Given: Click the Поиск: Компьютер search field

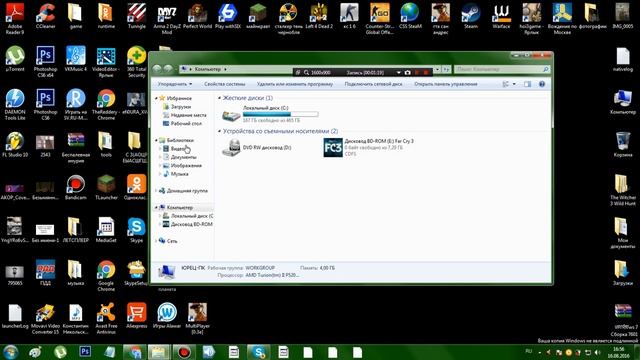Looking at the screenshot, I should pyautogui.click(x=502, y=69).
